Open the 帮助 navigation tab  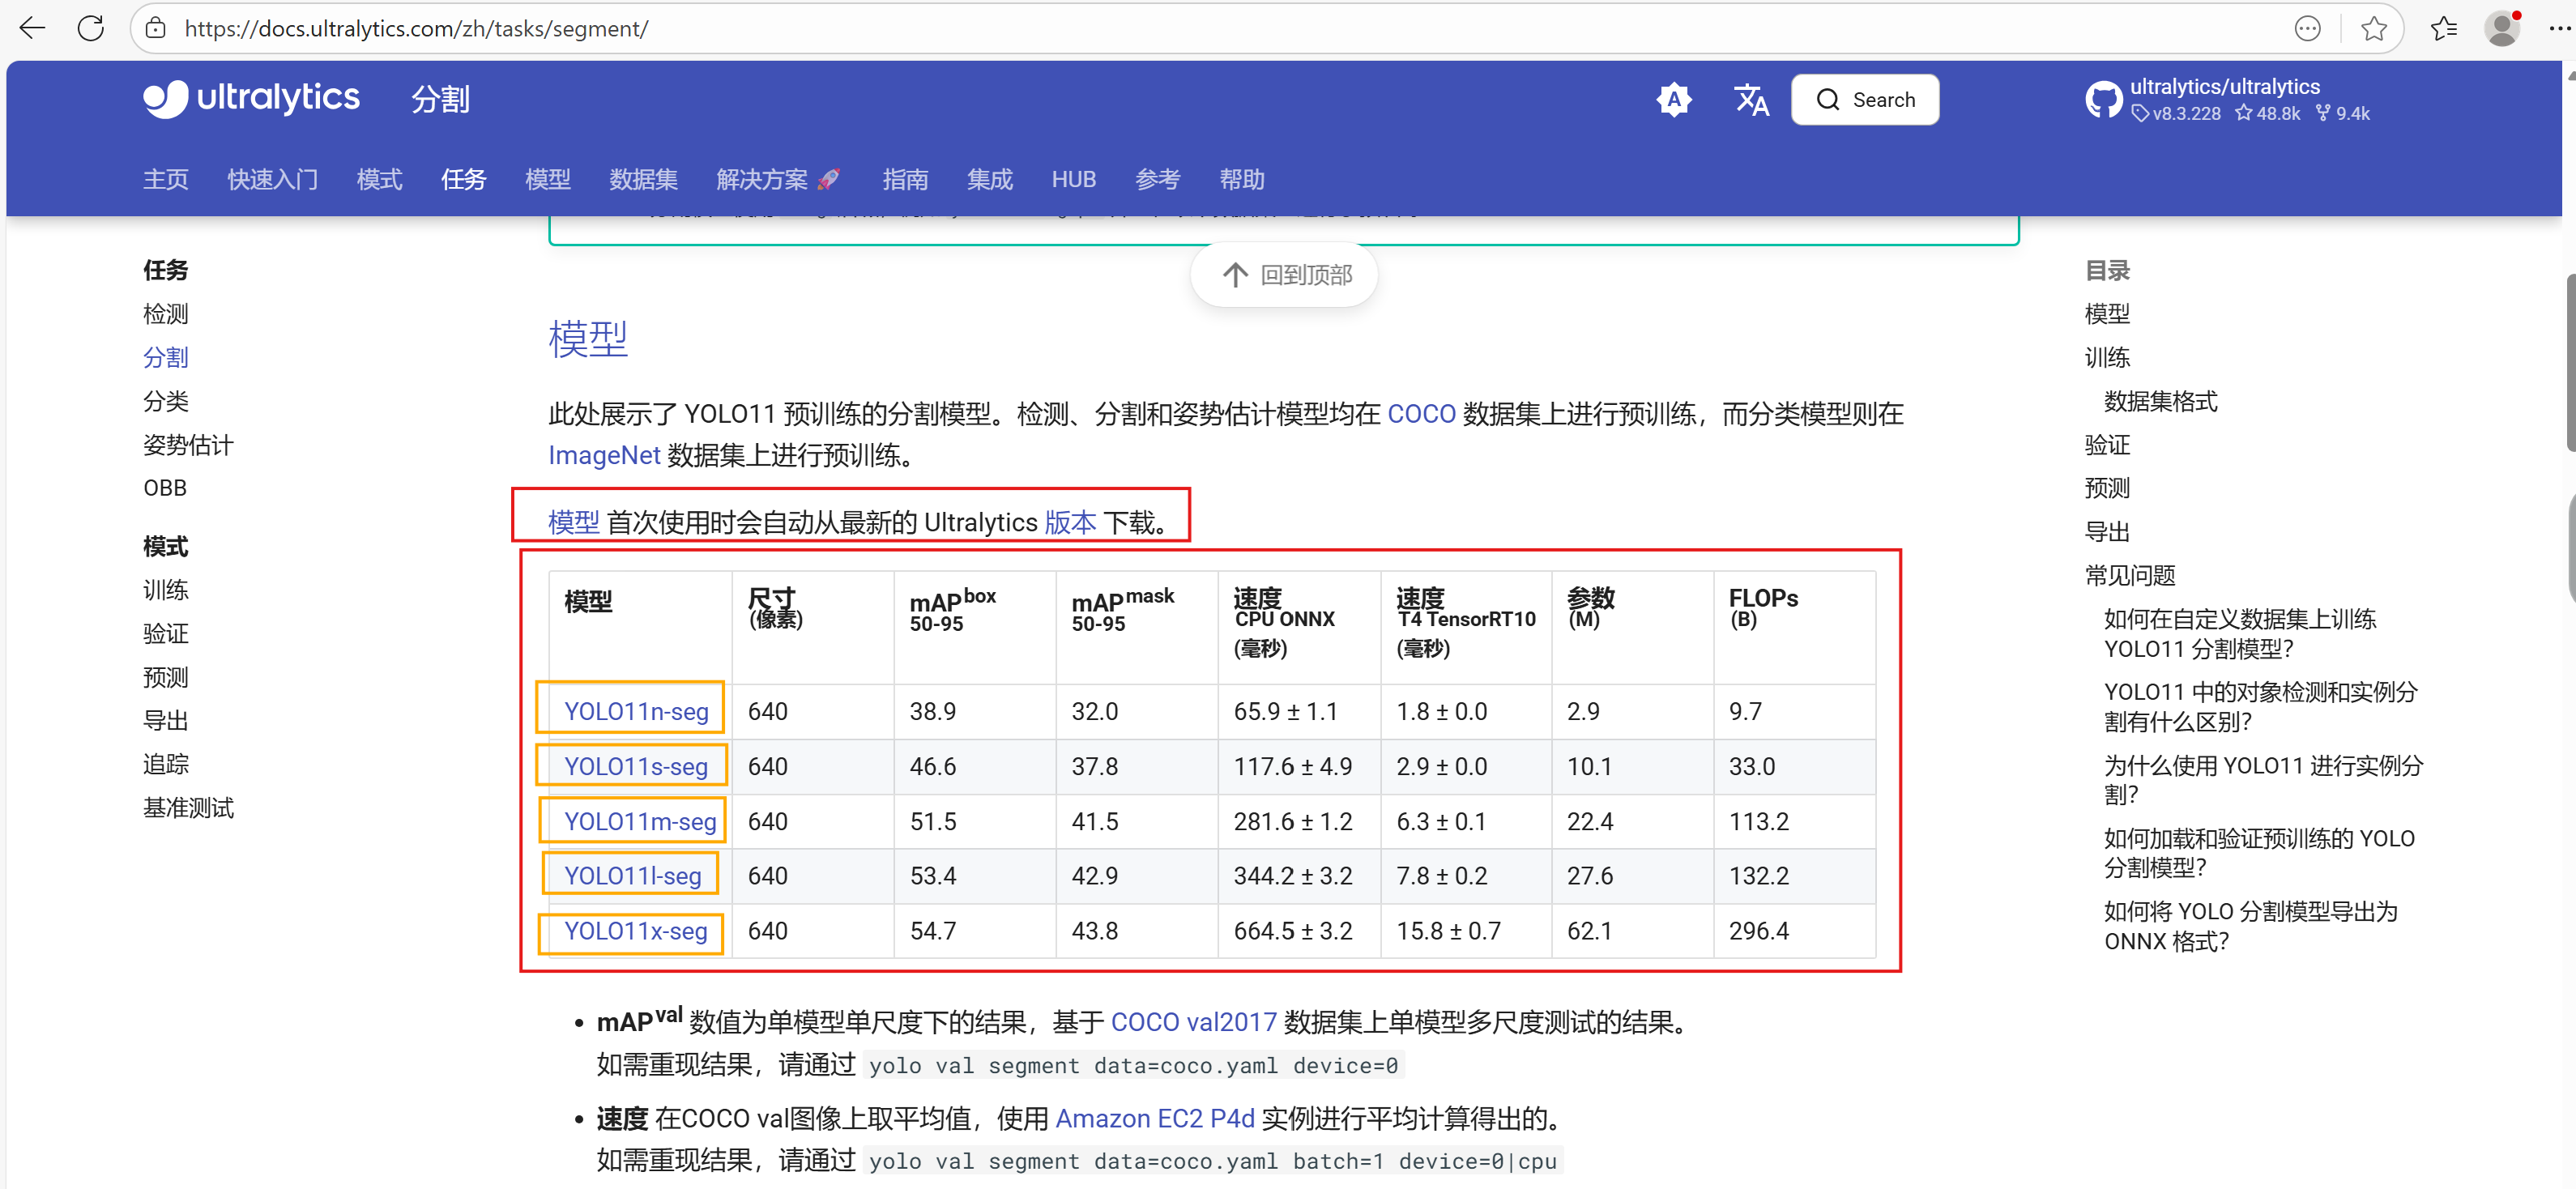click(1241, 179)
